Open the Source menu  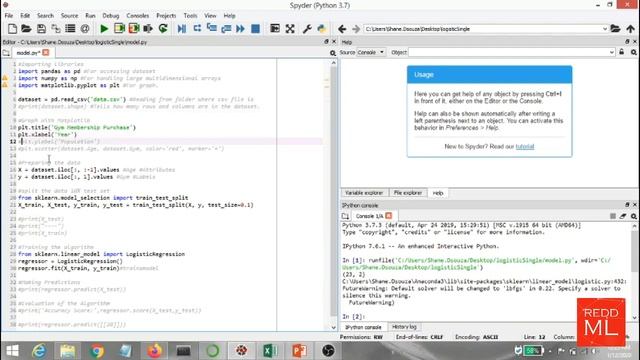69,16
